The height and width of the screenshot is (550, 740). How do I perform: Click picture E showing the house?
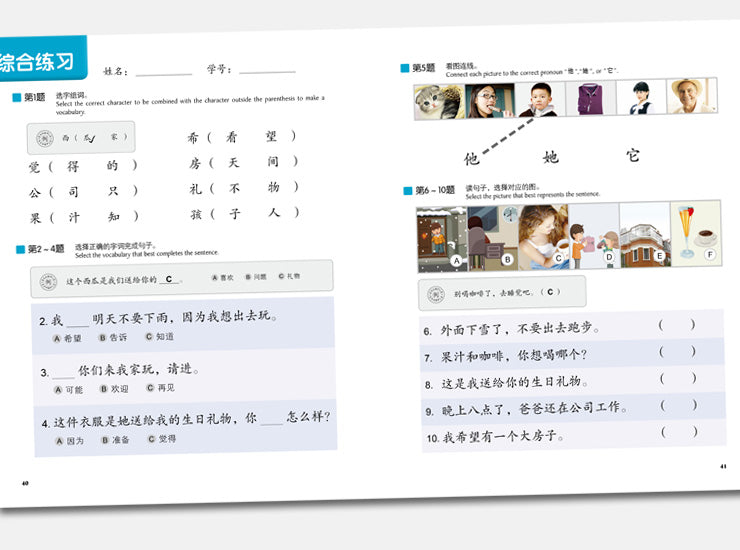644,233
